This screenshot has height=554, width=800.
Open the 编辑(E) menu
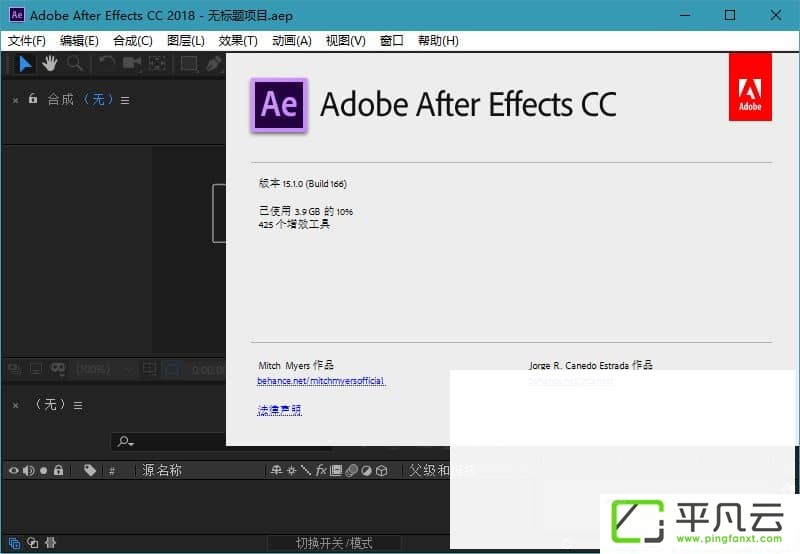coord(79,41)
